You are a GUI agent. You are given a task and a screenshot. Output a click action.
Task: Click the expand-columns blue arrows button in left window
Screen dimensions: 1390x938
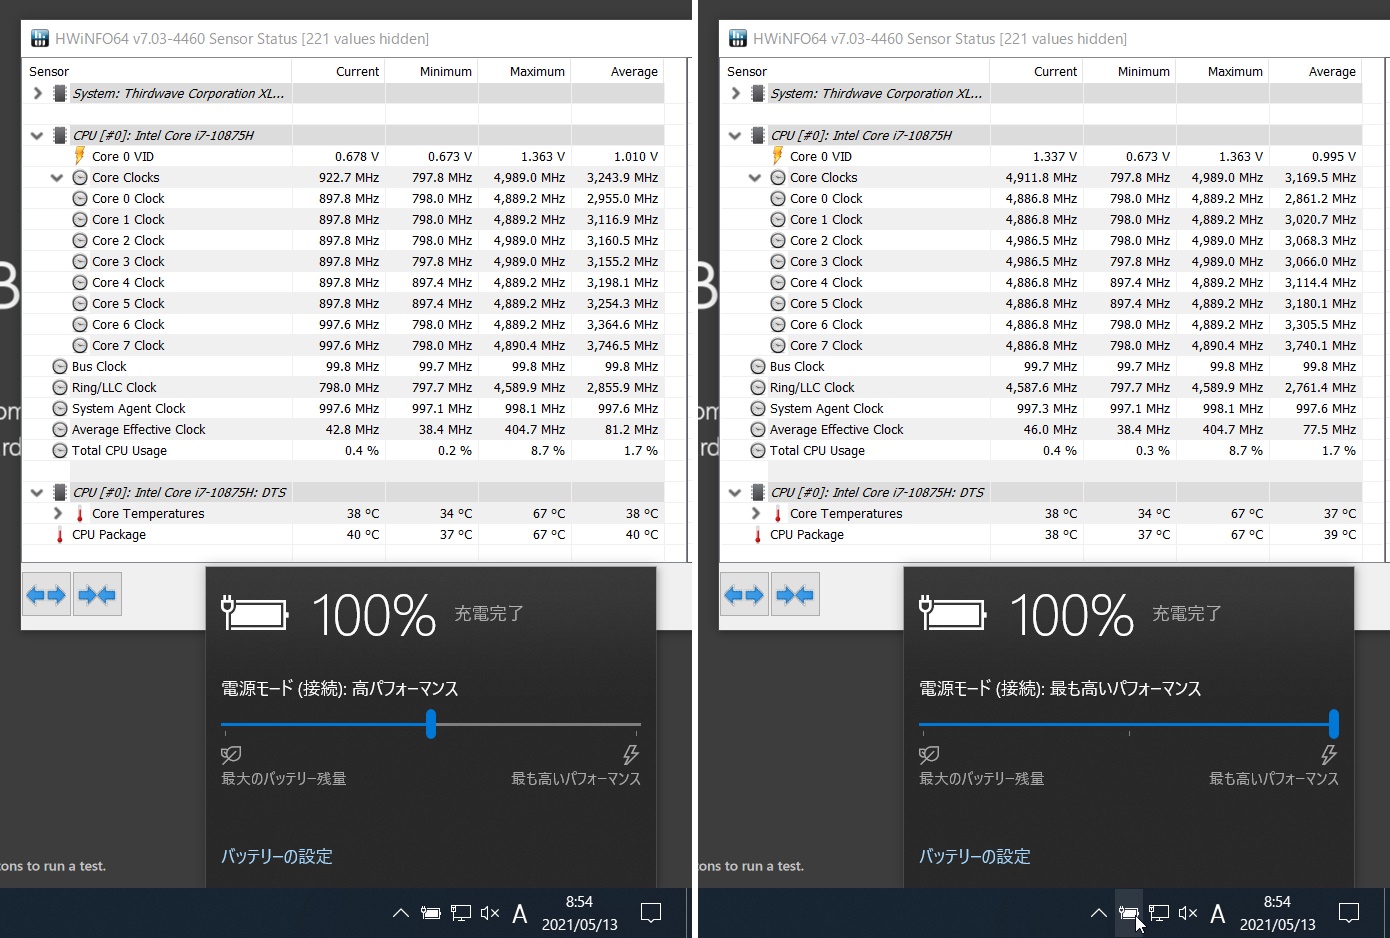tap(46, 595)
